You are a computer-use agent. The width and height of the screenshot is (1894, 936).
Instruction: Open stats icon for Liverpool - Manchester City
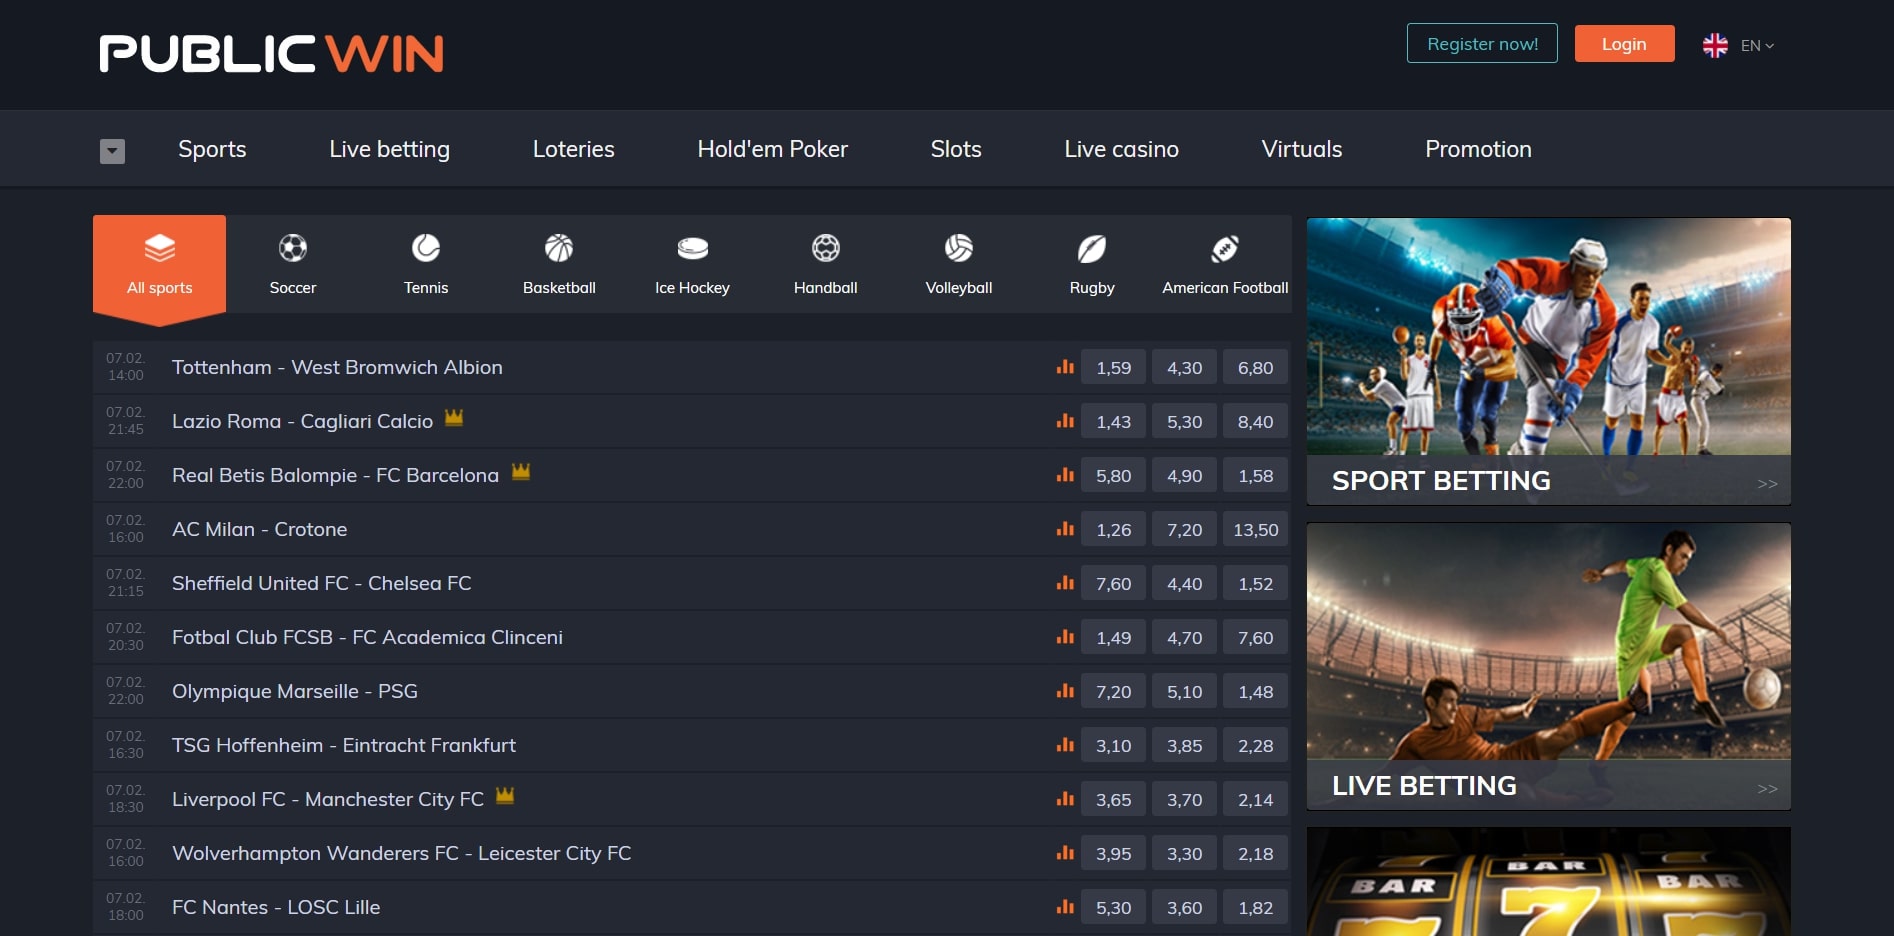[1065, 799]
